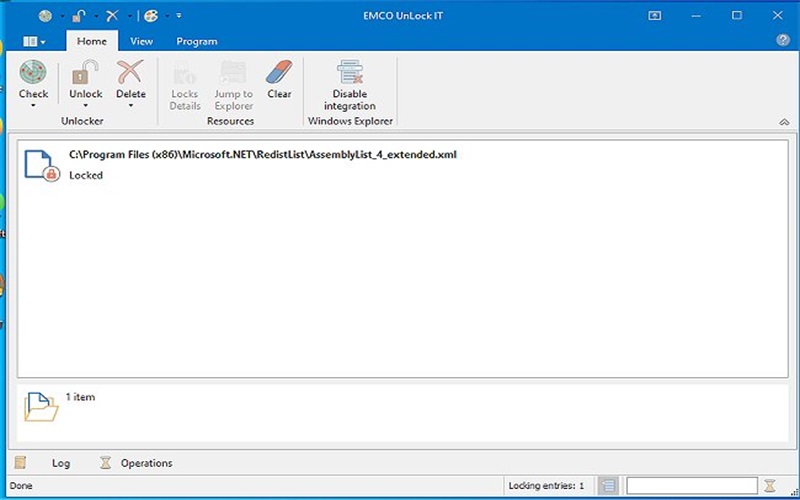This screenshot has width=800, height=500.
Task: Click quick access Unlock padlock icon
Action: (78, 16)
